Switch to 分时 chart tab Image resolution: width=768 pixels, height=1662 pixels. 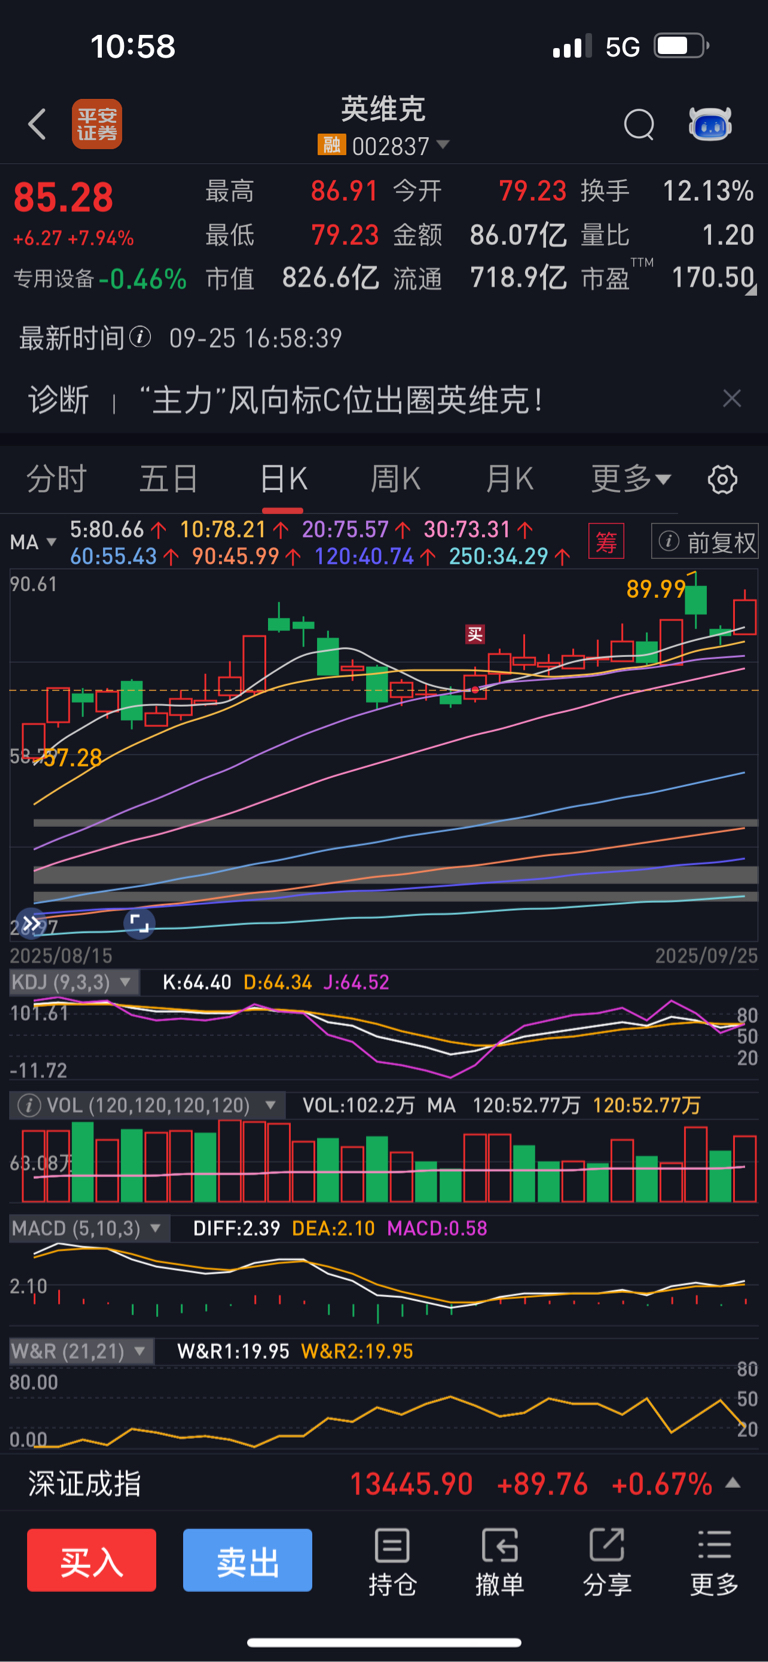tap(57, 479)
